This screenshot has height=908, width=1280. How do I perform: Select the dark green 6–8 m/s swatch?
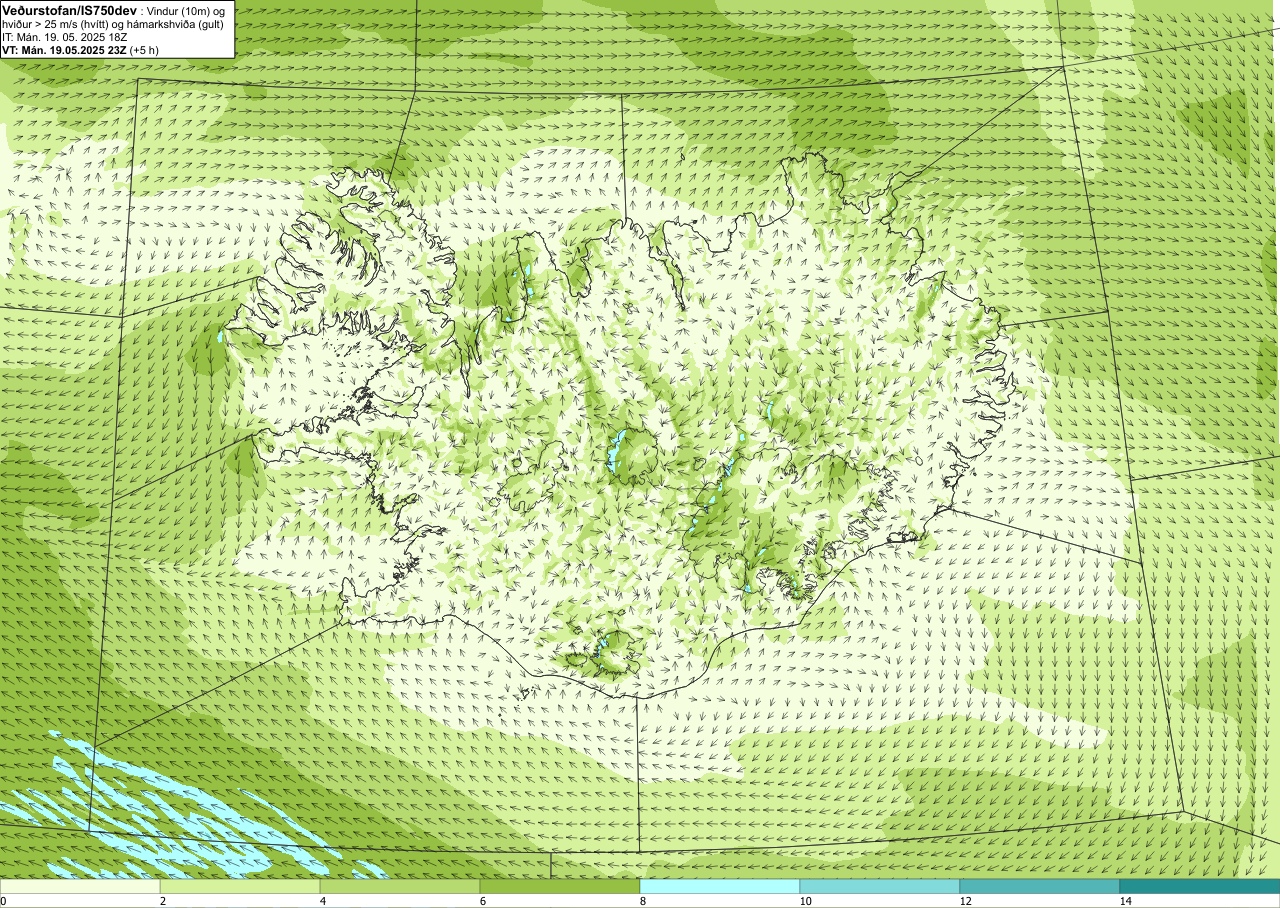tap(560, 886)
